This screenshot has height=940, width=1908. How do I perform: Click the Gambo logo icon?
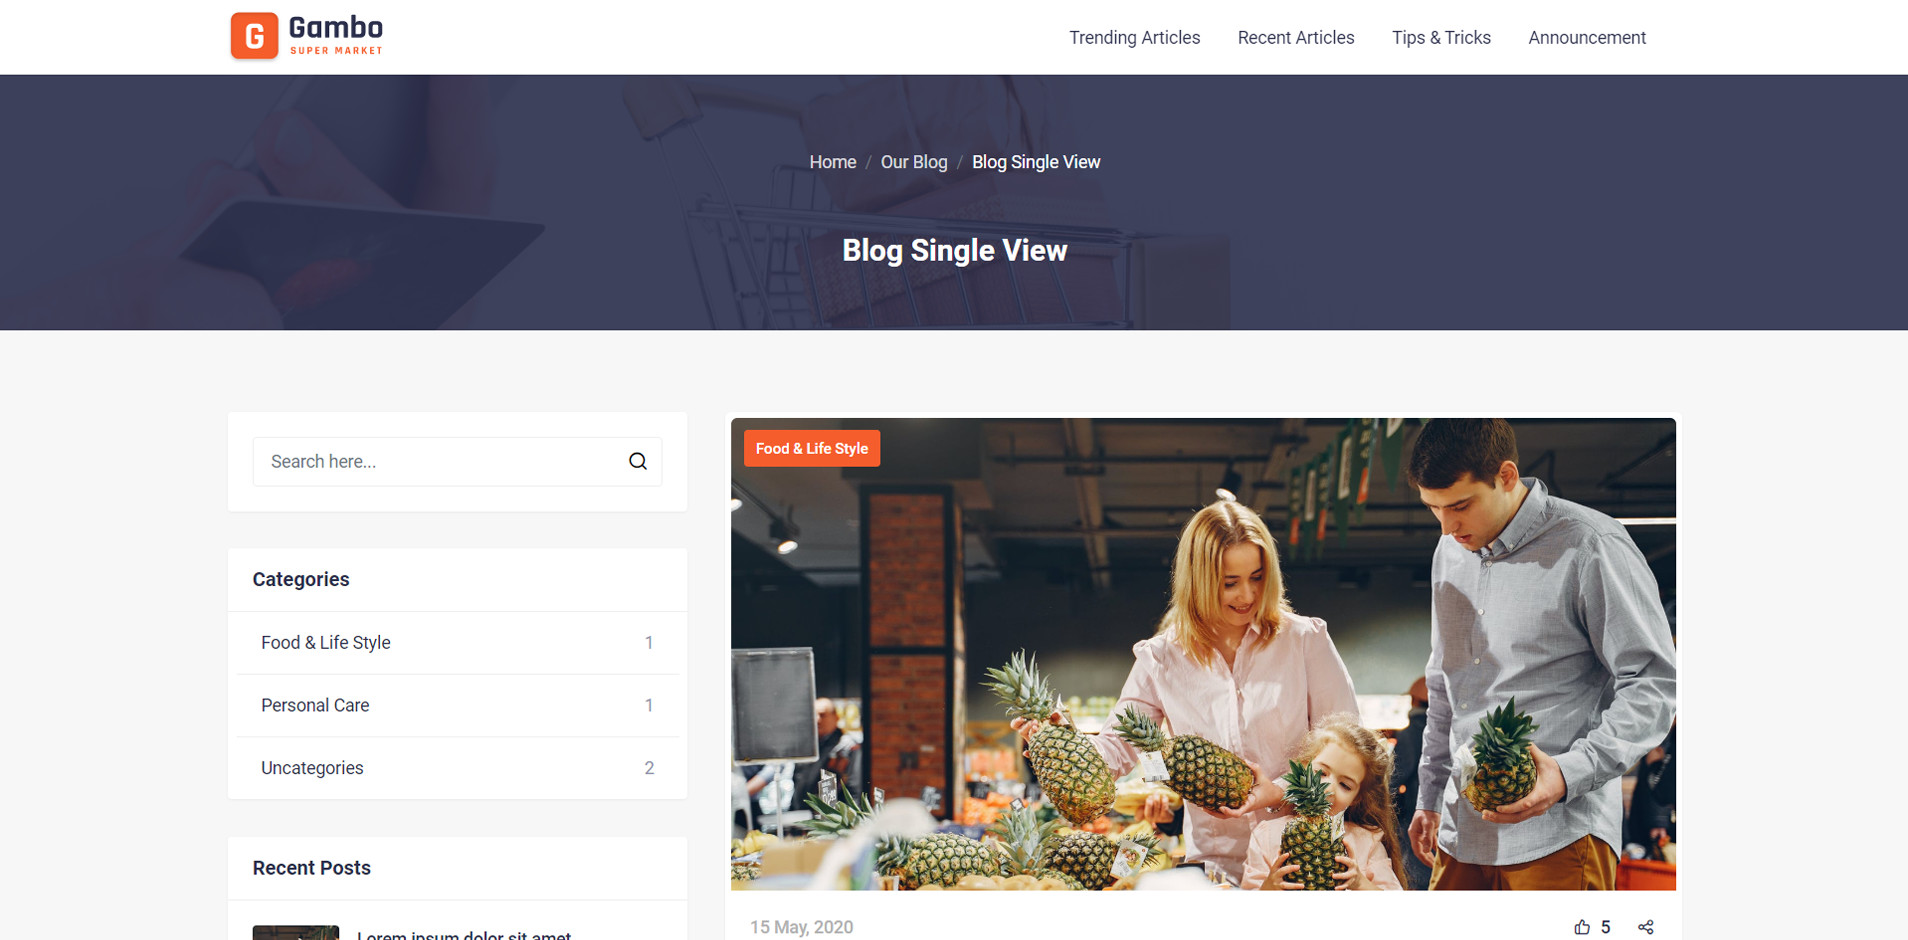(x=254, y=36)
